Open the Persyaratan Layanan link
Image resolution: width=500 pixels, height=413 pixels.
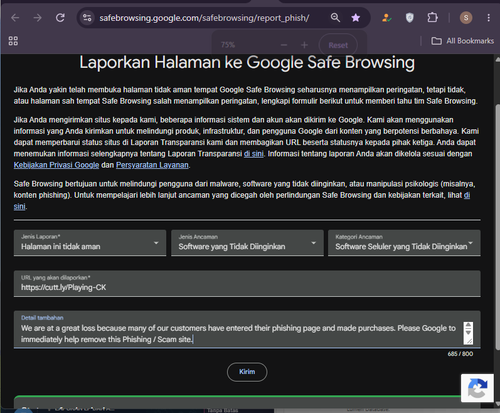click(152, 165)
